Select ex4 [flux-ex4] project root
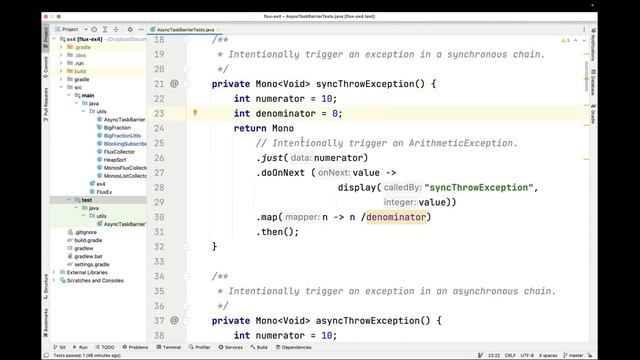Screen dimensions: 640x360 tap(84, 39)
